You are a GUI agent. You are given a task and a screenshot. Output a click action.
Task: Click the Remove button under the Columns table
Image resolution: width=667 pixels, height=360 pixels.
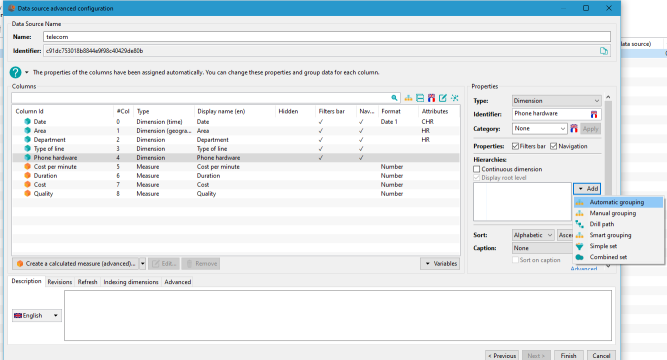[201, 263]
